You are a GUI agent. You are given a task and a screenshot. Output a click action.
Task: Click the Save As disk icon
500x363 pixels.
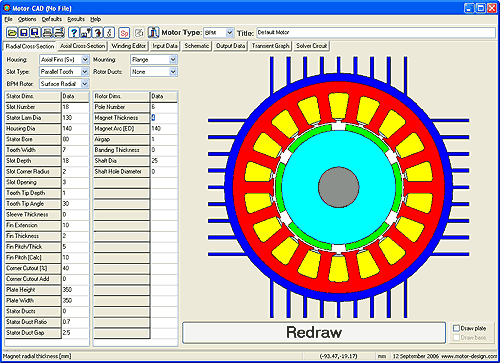tap(35, 32)
